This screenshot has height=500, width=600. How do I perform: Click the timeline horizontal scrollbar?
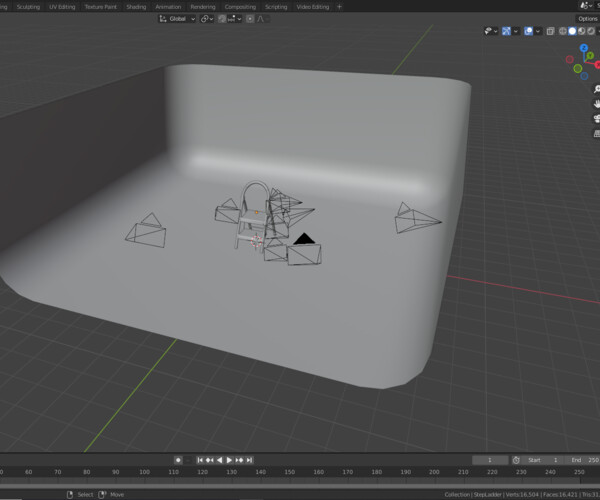[x=300, y=486]
